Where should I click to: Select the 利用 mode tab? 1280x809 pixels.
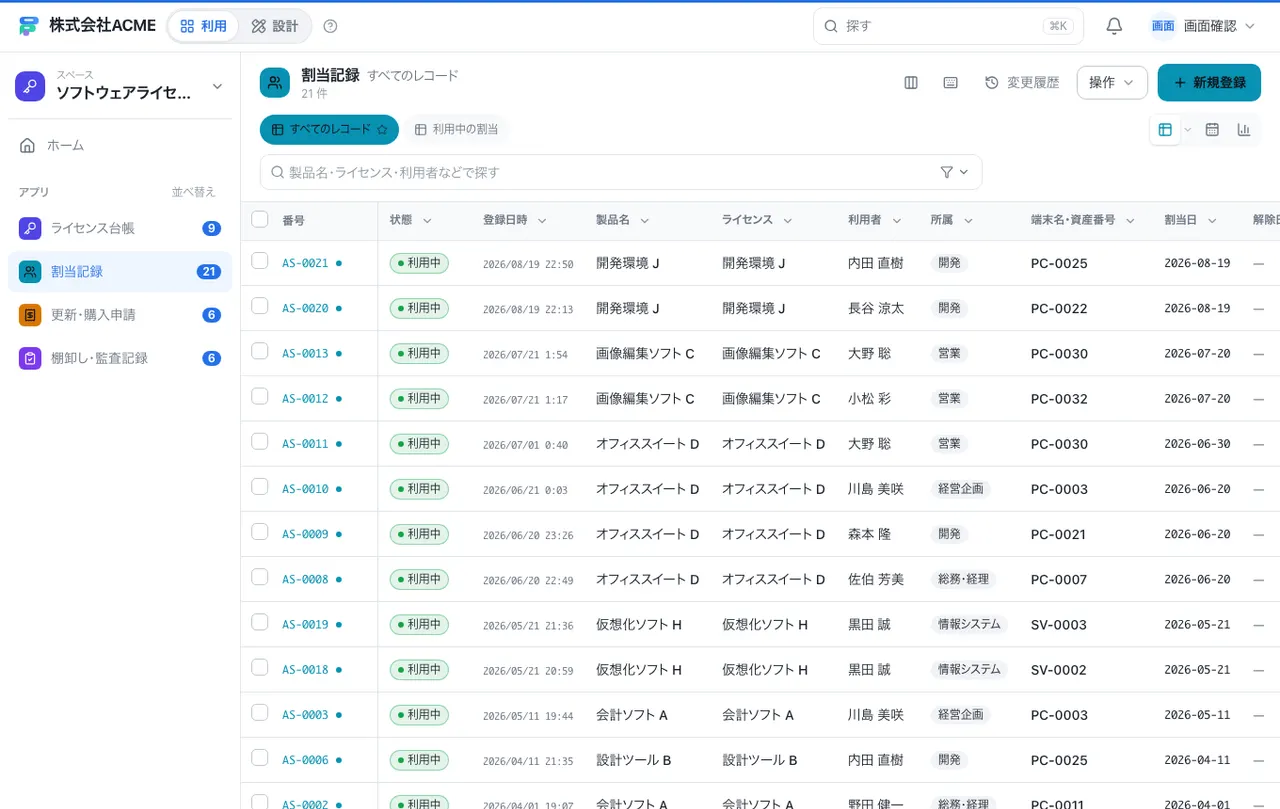pos(204,26)
